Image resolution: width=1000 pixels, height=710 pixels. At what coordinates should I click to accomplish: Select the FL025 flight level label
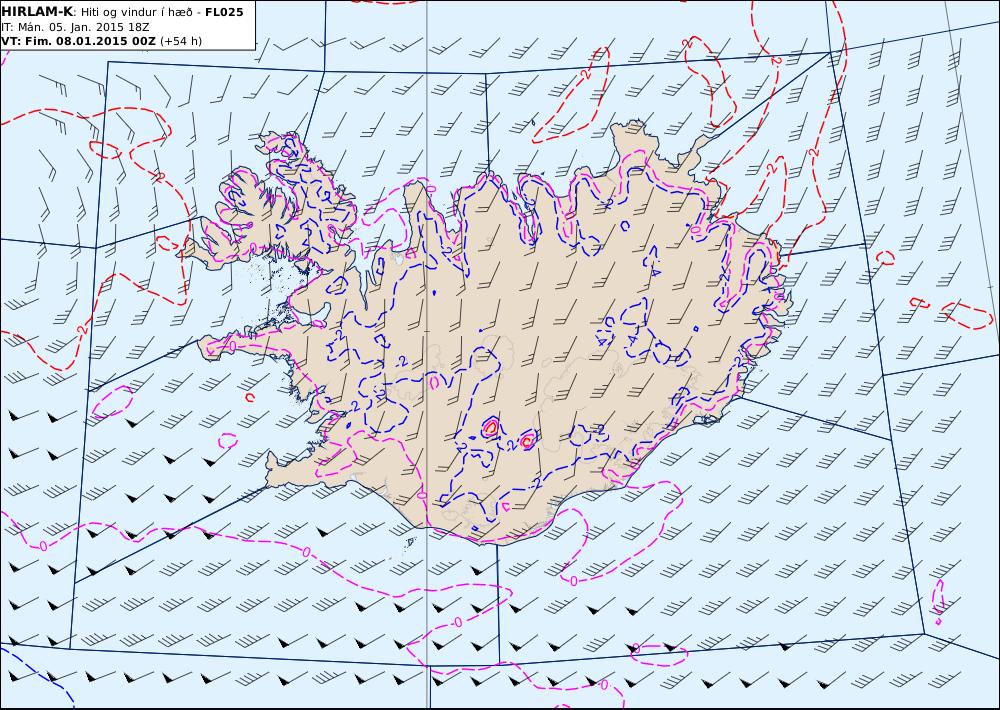(224, 12)
